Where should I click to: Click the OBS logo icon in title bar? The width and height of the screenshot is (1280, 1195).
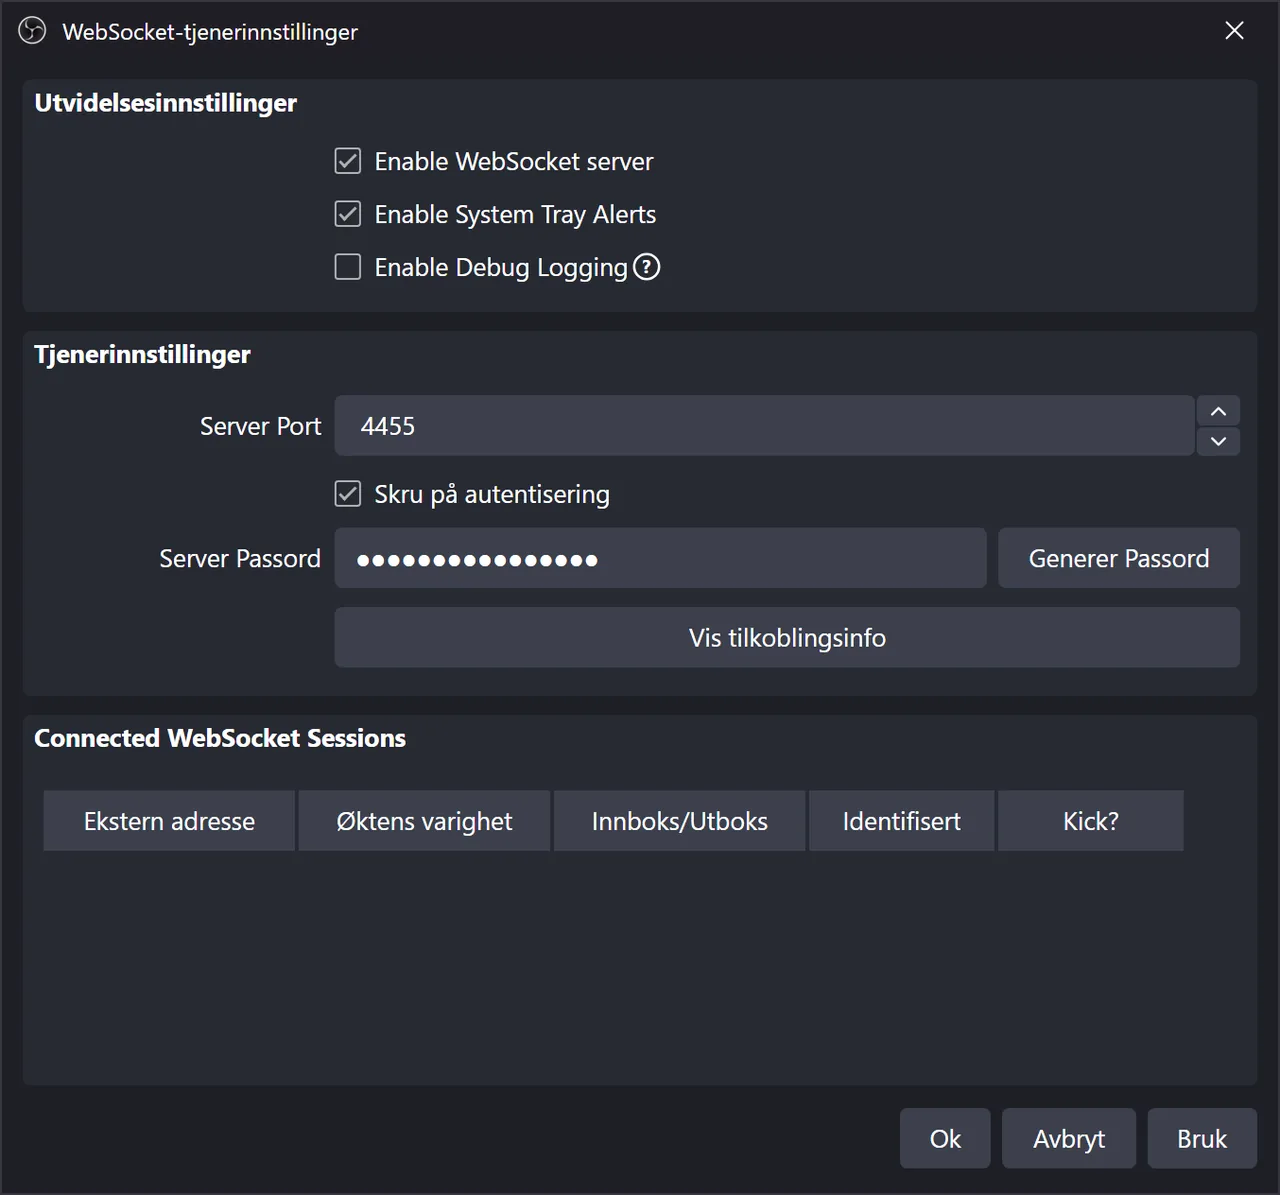tap(32, 31)
